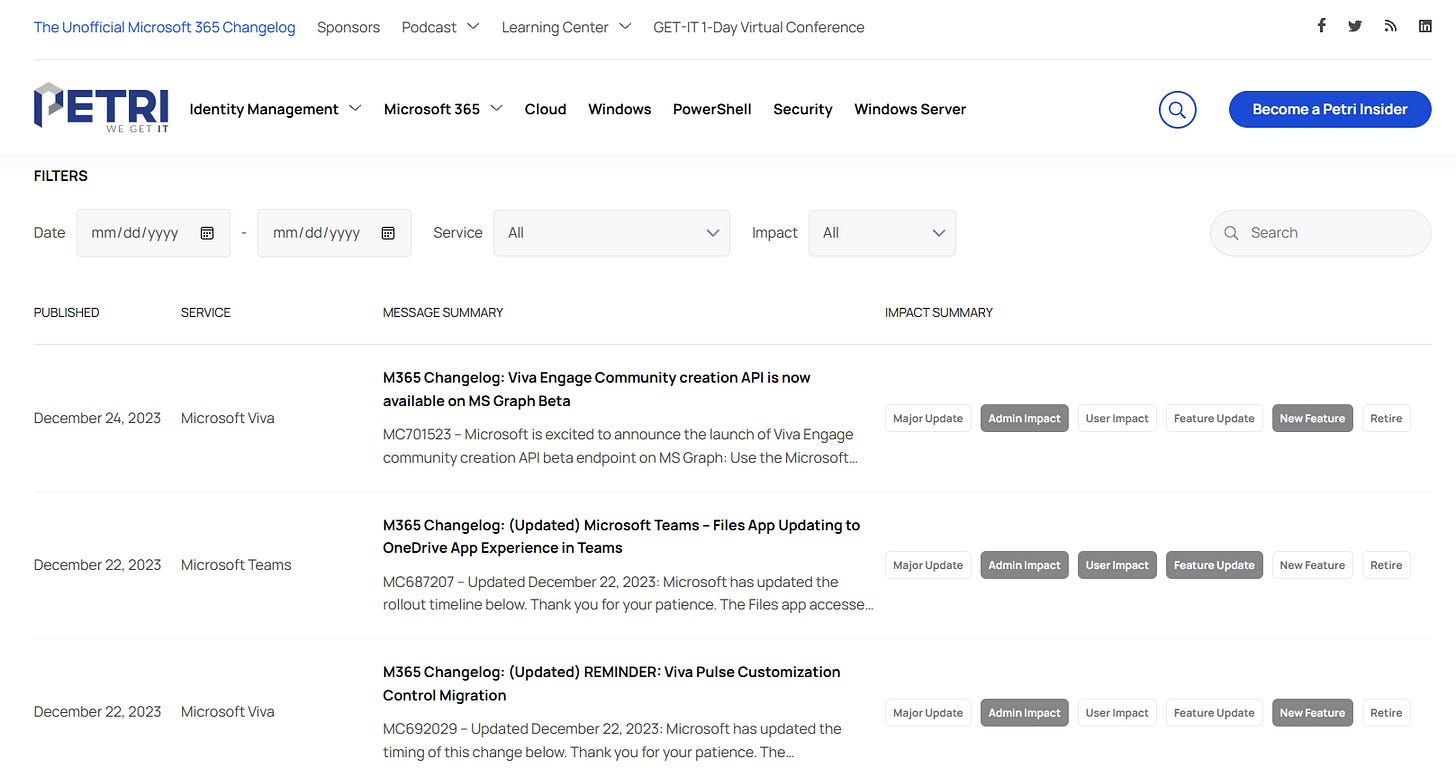Toggle Major Update tag in Teams Files row

click(x=928, y=565)
